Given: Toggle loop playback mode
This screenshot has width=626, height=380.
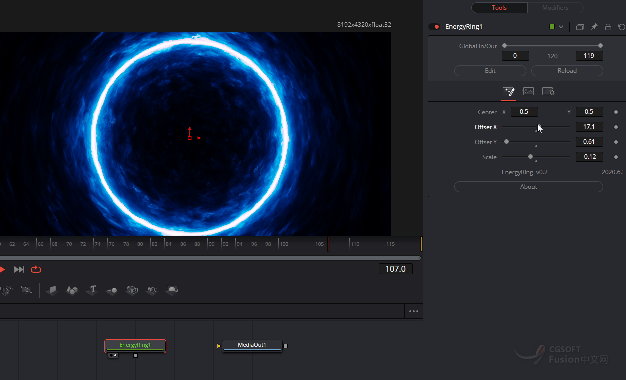Looking at the screenshot, I should (36, 269).
